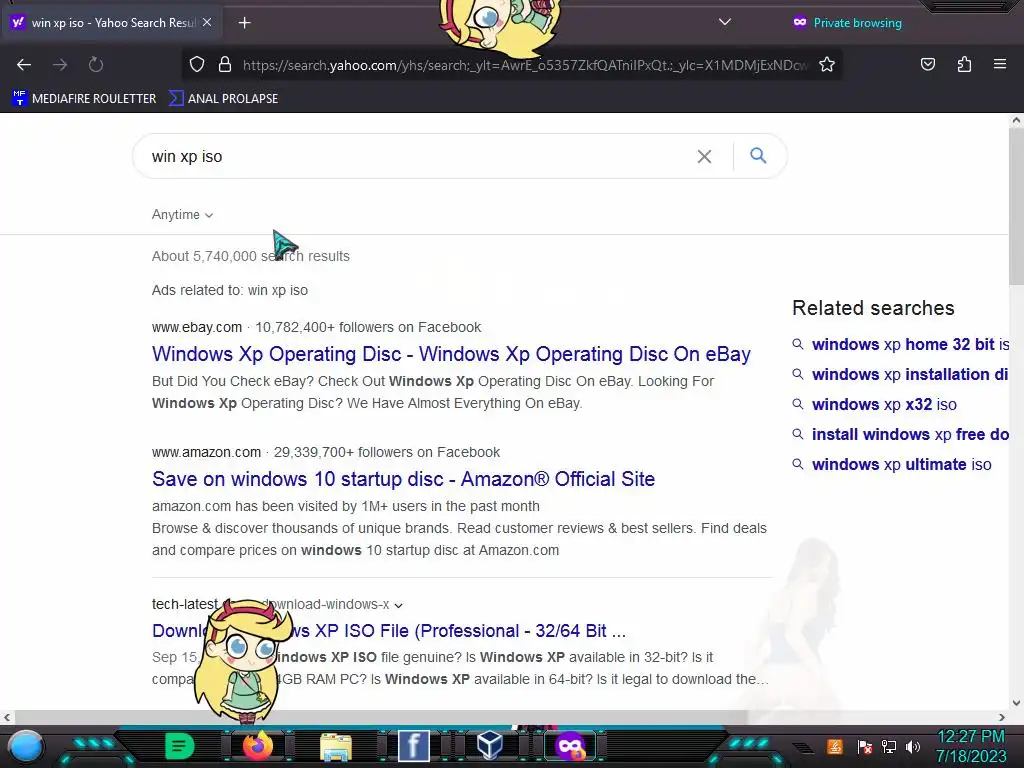
Task: Select related search windows xp home 32 bit
Action: click(x=910, y=344)
